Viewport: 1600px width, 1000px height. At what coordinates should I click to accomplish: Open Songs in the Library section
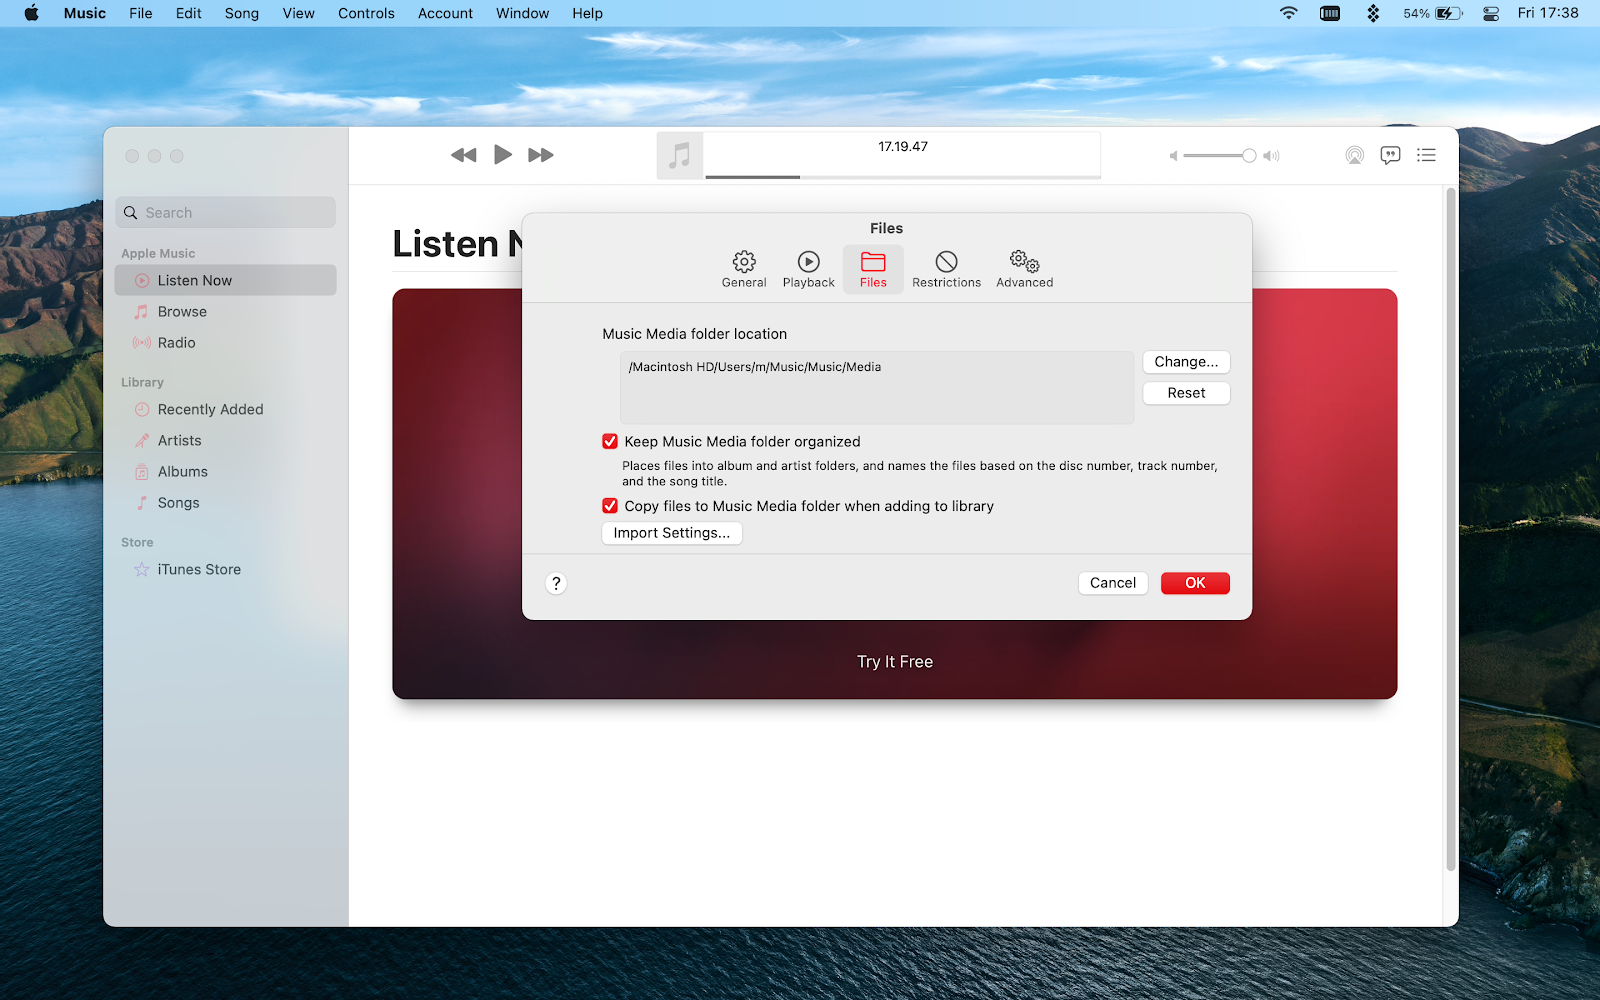pos(225,503)
